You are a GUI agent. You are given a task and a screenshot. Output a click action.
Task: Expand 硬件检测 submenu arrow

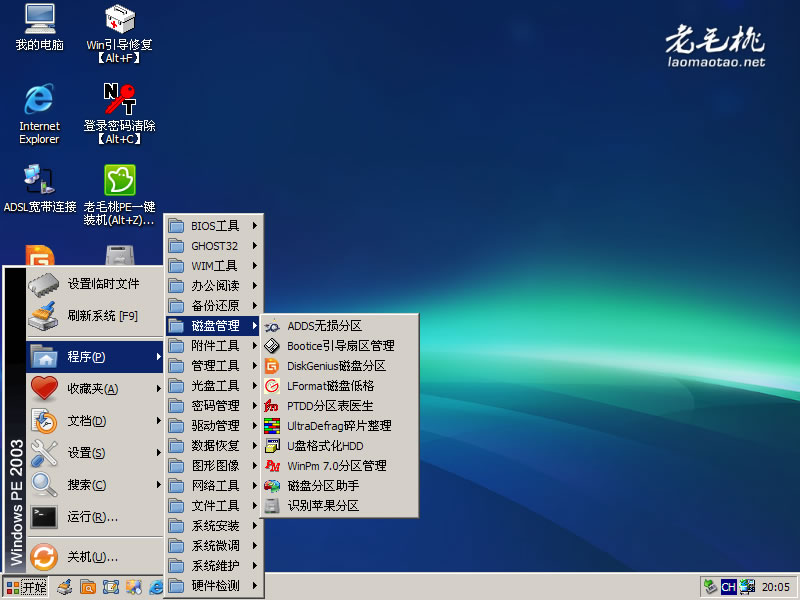point(255,586)
